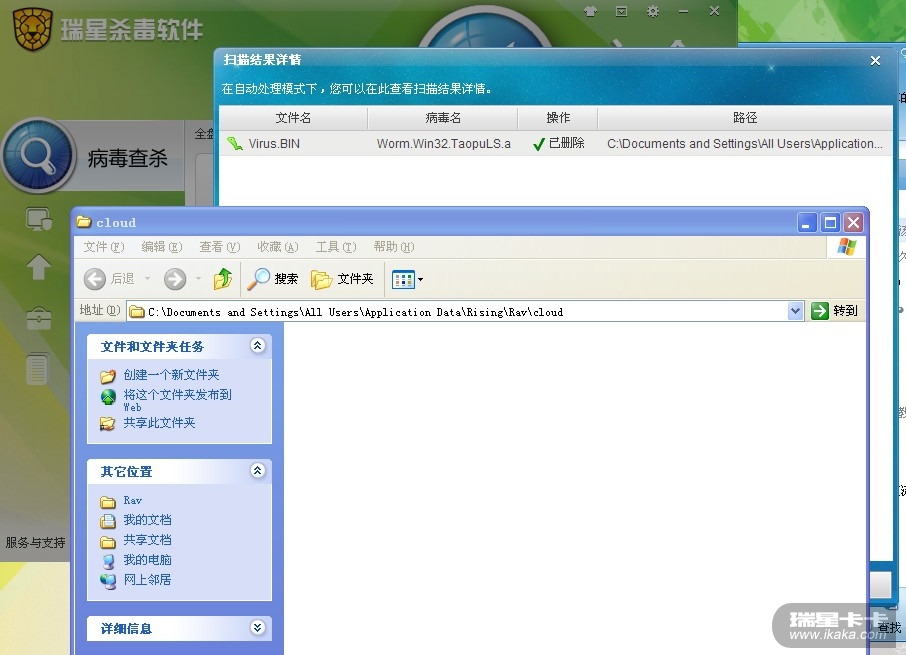Select the C:\Documents and Settings path cell

click(x=745, y=144)
